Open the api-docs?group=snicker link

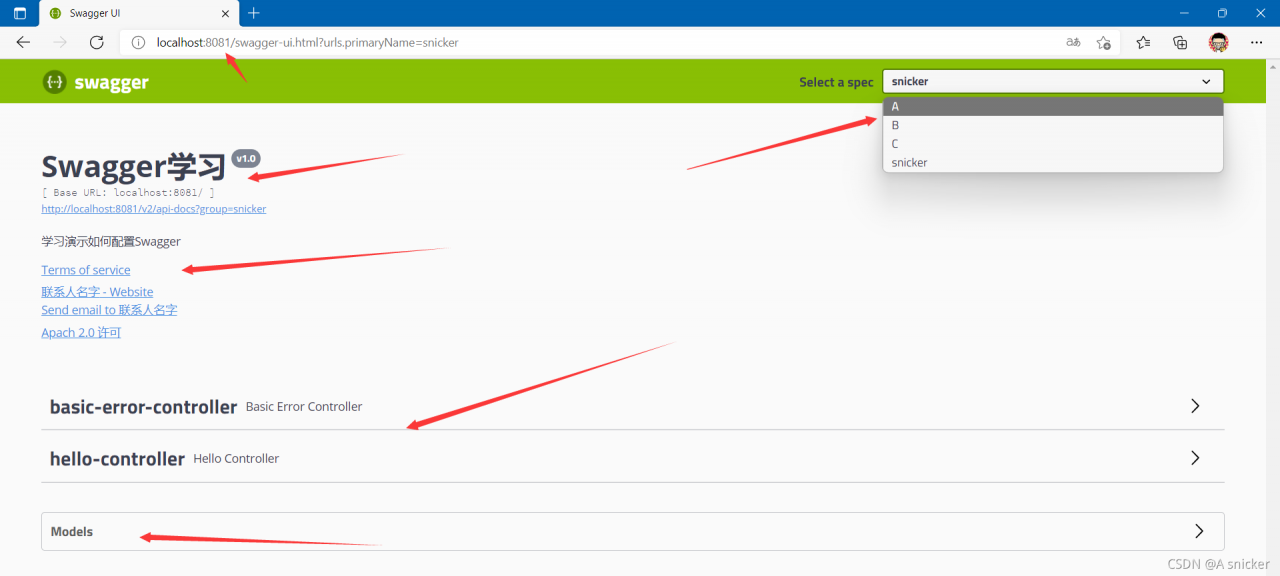pyautogui.click(x=154, y=209)
